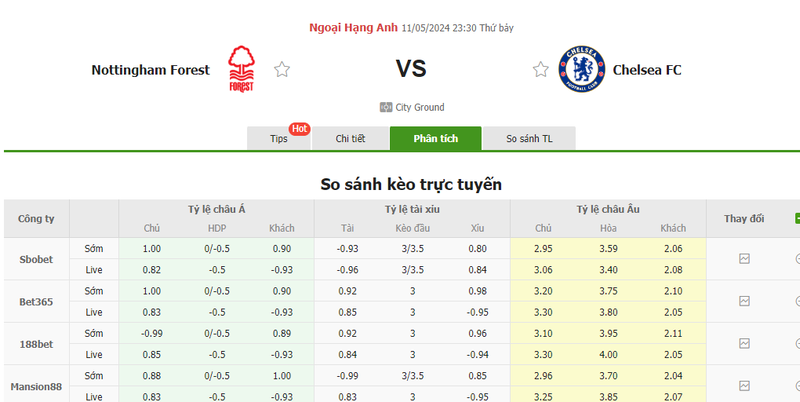Open the Tips tab
Viewport: 800px width, 402px height.
click(279, 138)
